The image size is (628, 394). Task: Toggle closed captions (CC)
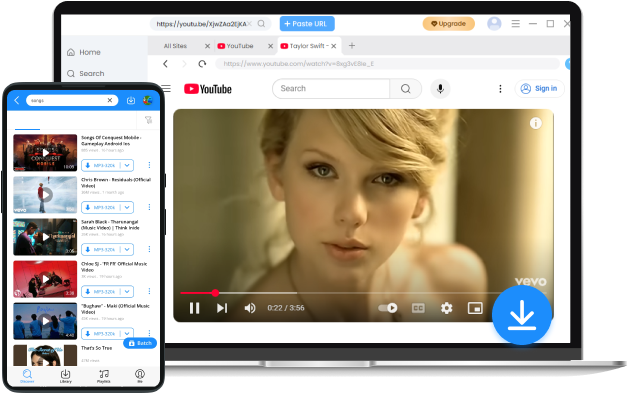[x=418, y=308]
